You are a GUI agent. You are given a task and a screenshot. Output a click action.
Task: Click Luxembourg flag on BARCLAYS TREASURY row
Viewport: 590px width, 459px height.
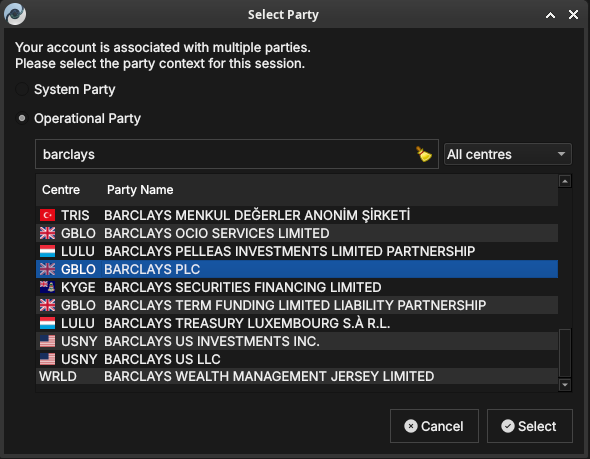47,323
